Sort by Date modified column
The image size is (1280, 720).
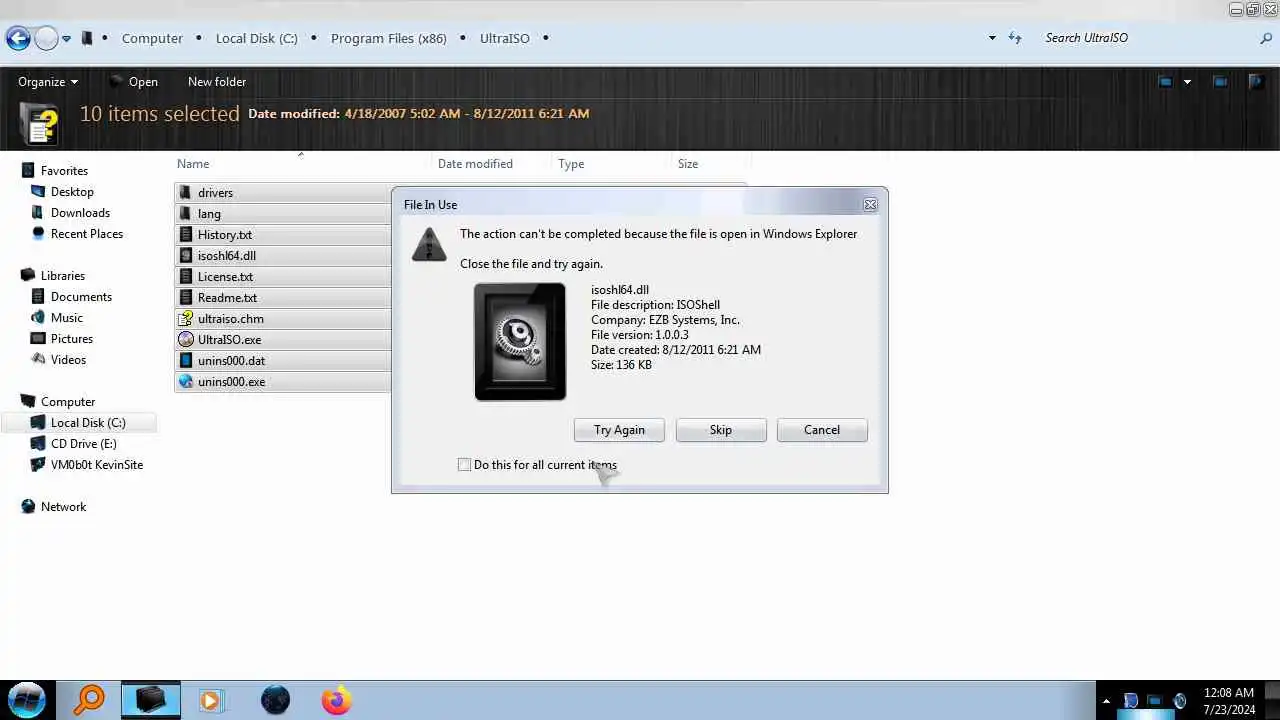point(475,164)
